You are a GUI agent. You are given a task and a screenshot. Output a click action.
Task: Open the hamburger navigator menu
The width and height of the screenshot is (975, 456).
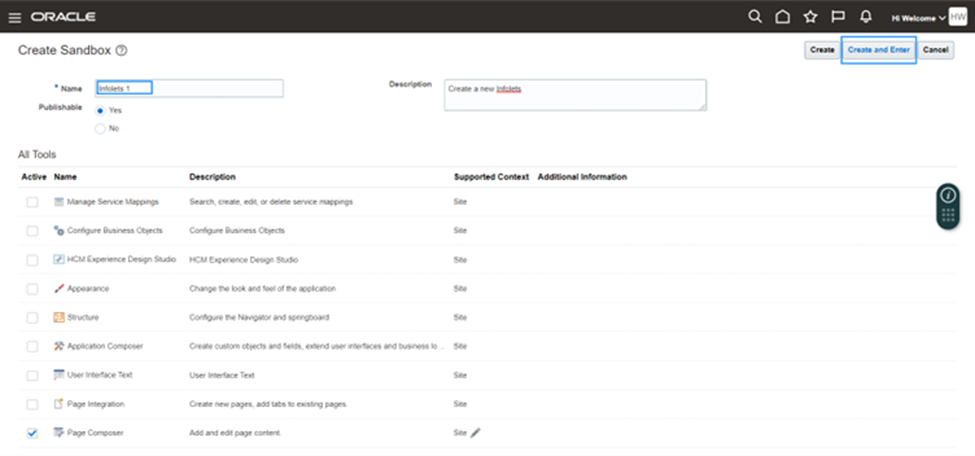14,17
